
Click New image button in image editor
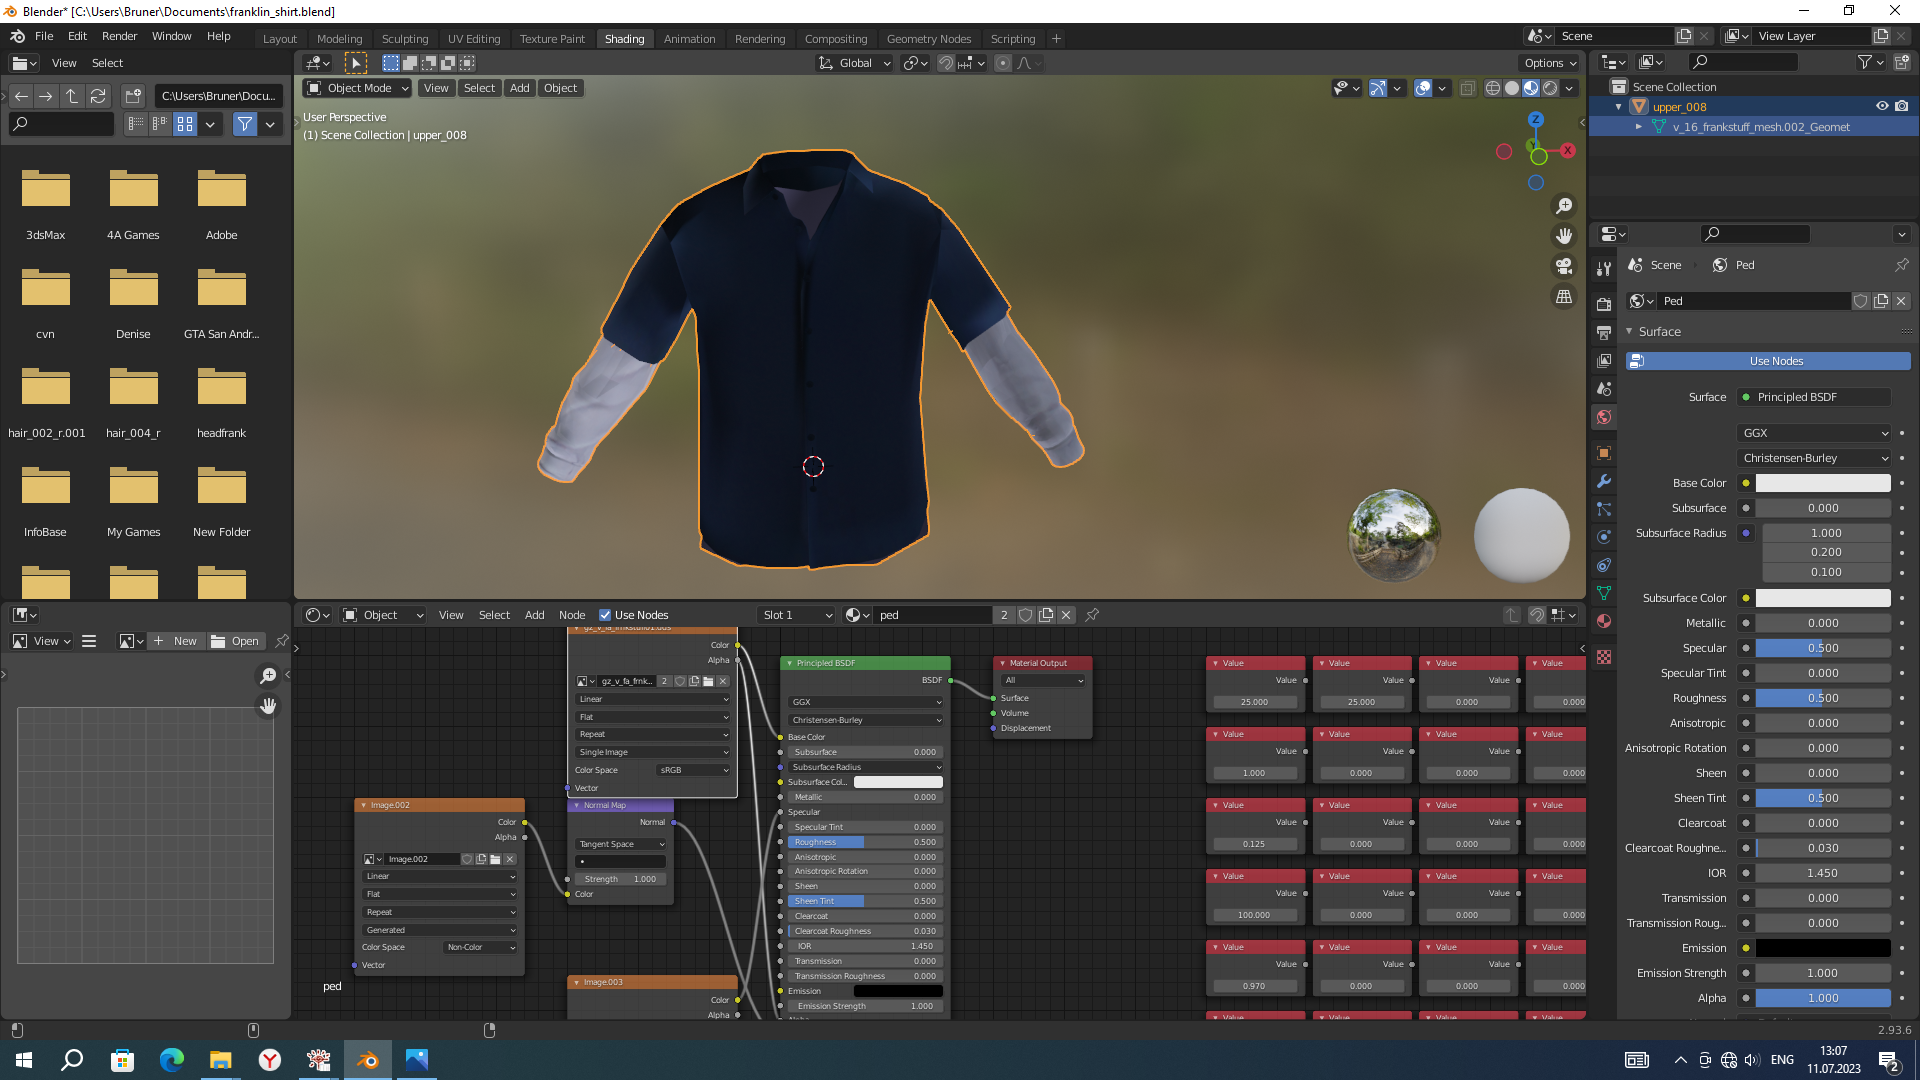click(x=175, y=641)
